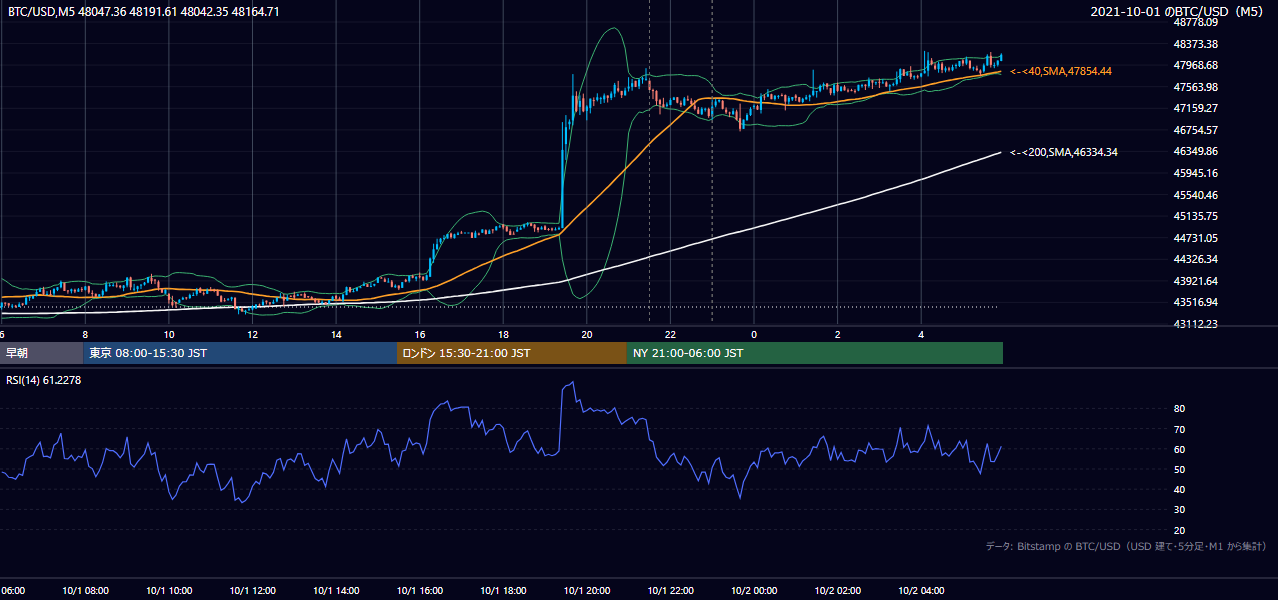Click price axis value 44731.05
The image size is (1278, 600).
[1195, 238]
